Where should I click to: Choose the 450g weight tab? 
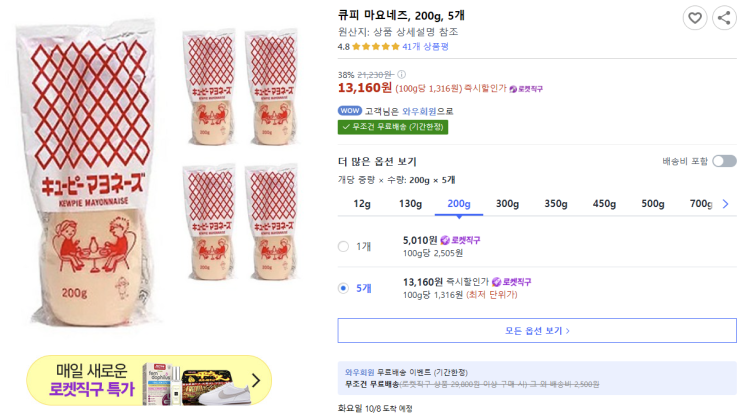tap(605, 204)
